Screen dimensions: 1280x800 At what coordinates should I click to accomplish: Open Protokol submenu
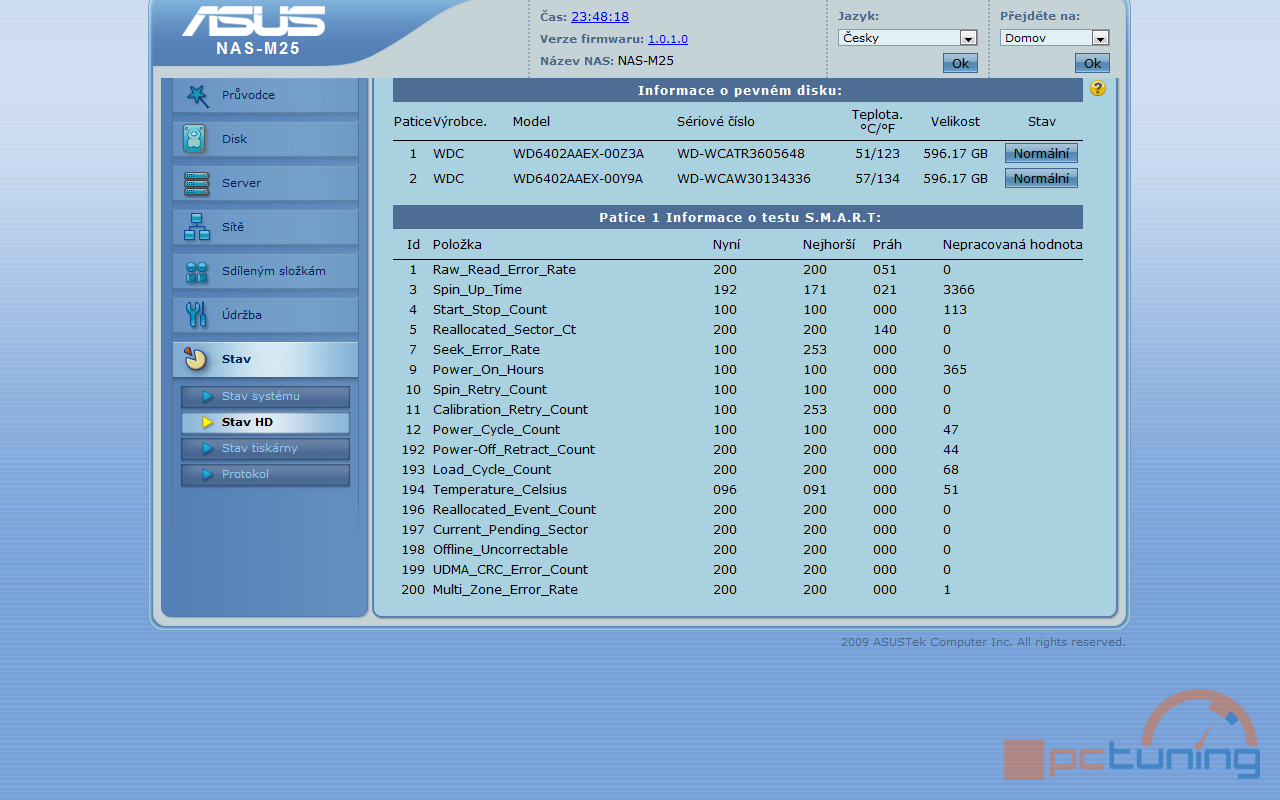point(265,474)
